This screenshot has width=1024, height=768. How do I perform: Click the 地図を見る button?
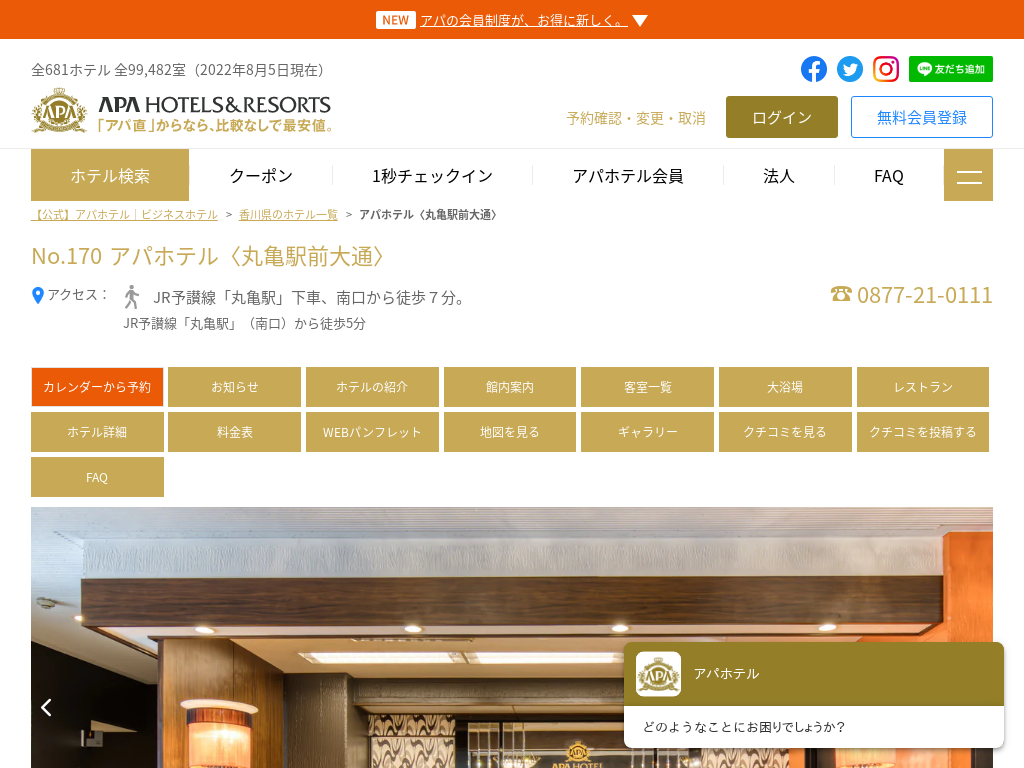[x=510, y=432]
